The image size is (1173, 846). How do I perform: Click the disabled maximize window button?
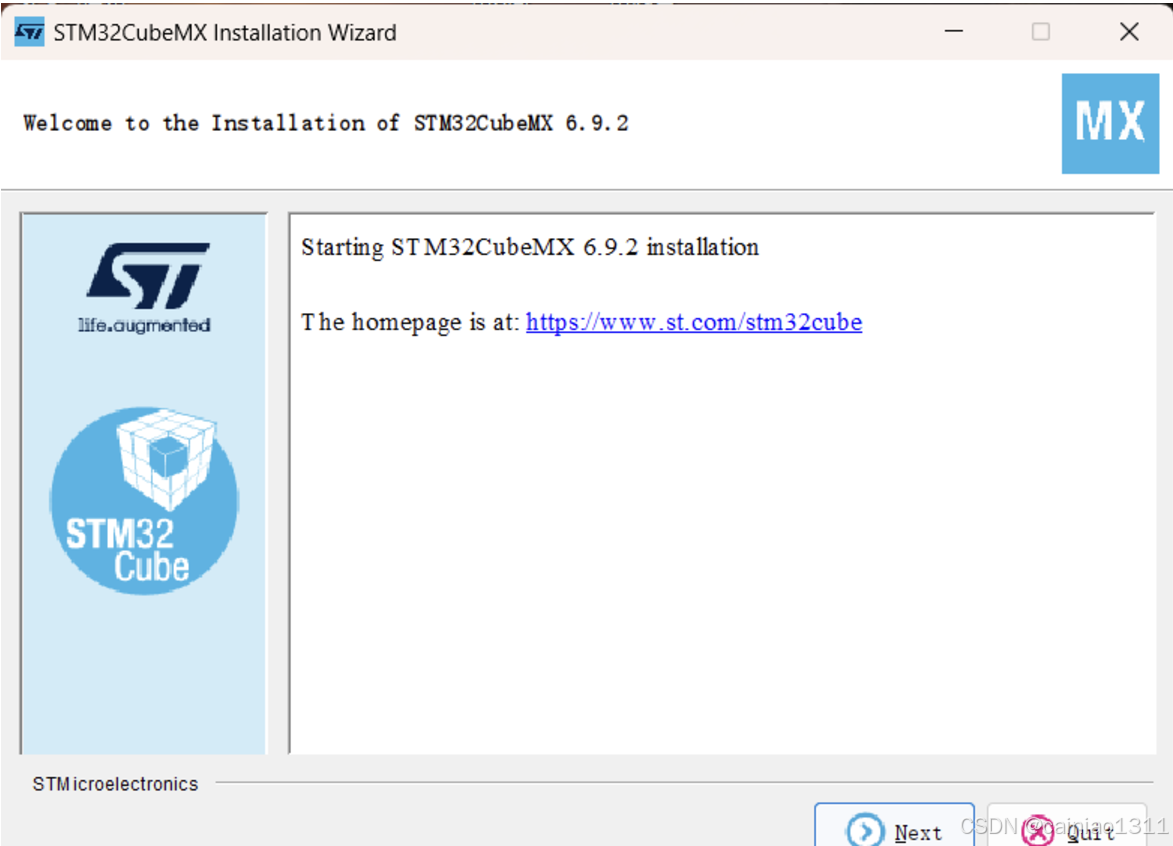pos(1041,31)
